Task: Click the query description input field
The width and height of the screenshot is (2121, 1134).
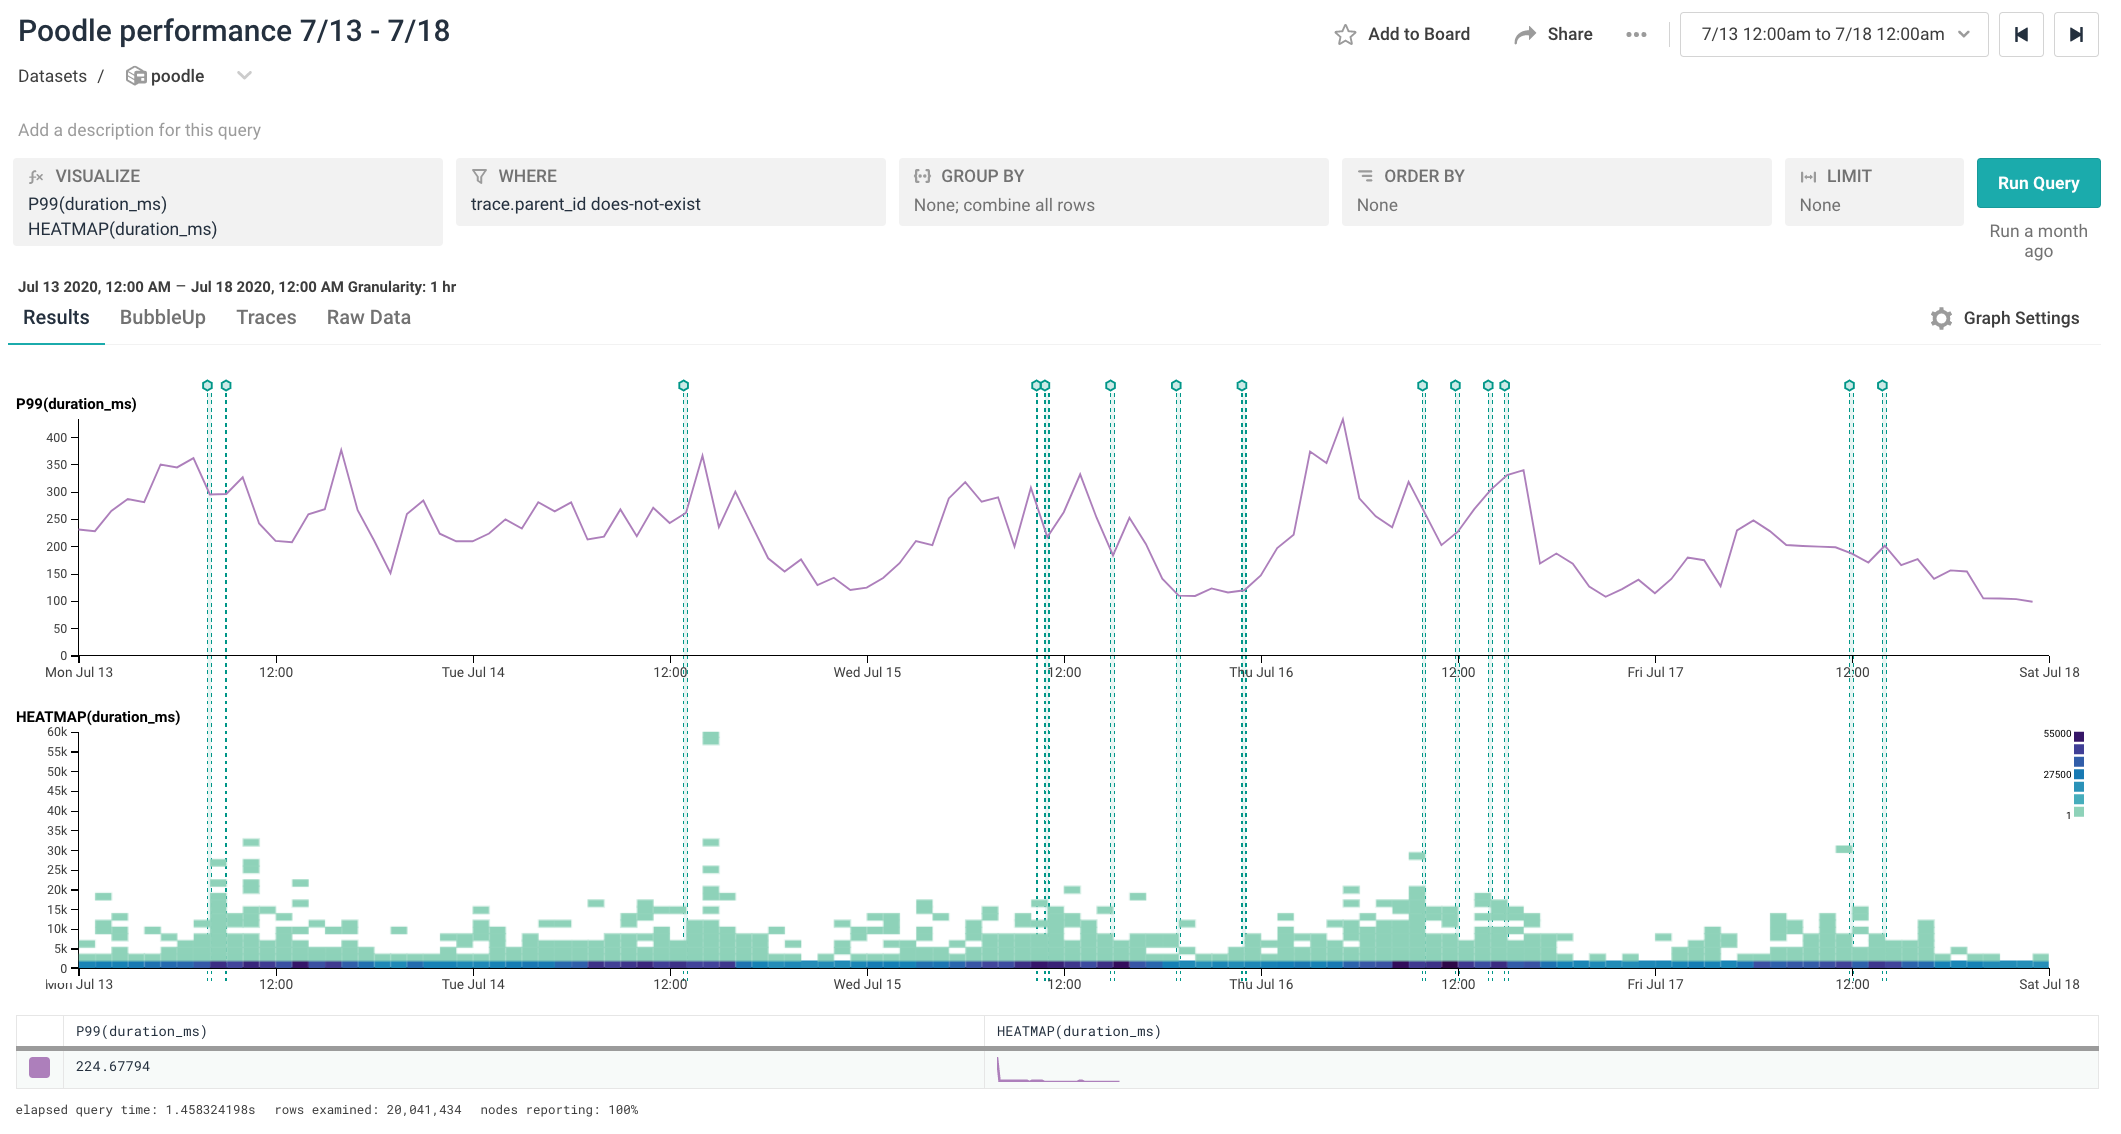Action: point(140,130)
